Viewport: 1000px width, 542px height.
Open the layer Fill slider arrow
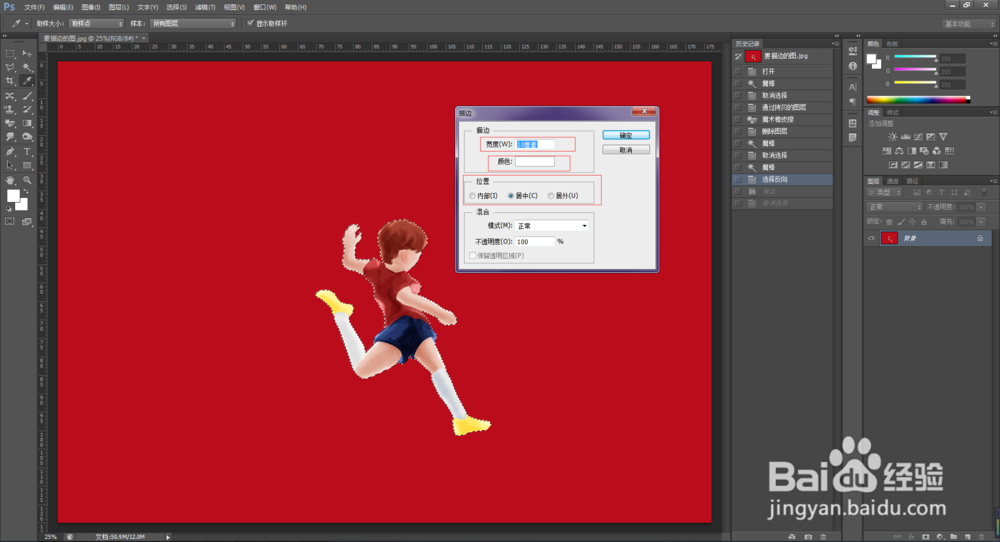(981, 222)
